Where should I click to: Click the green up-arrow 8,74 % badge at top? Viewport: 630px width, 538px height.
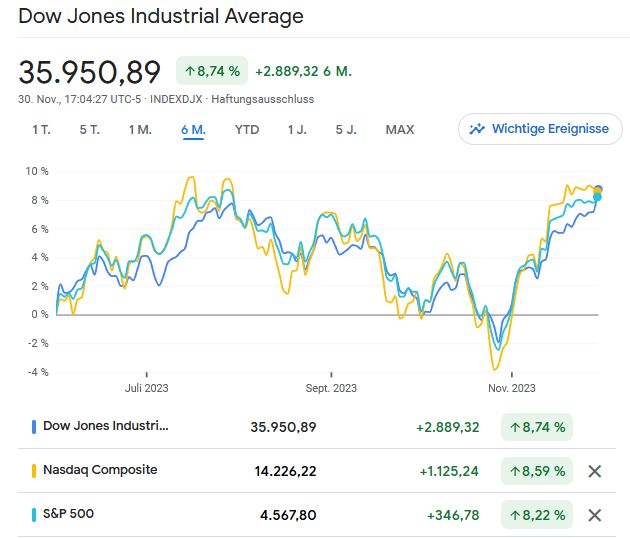point(210,71)
